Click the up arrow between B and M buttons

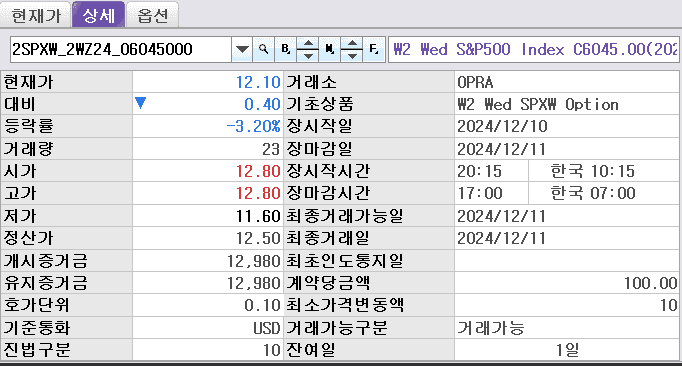coord(308,44)
